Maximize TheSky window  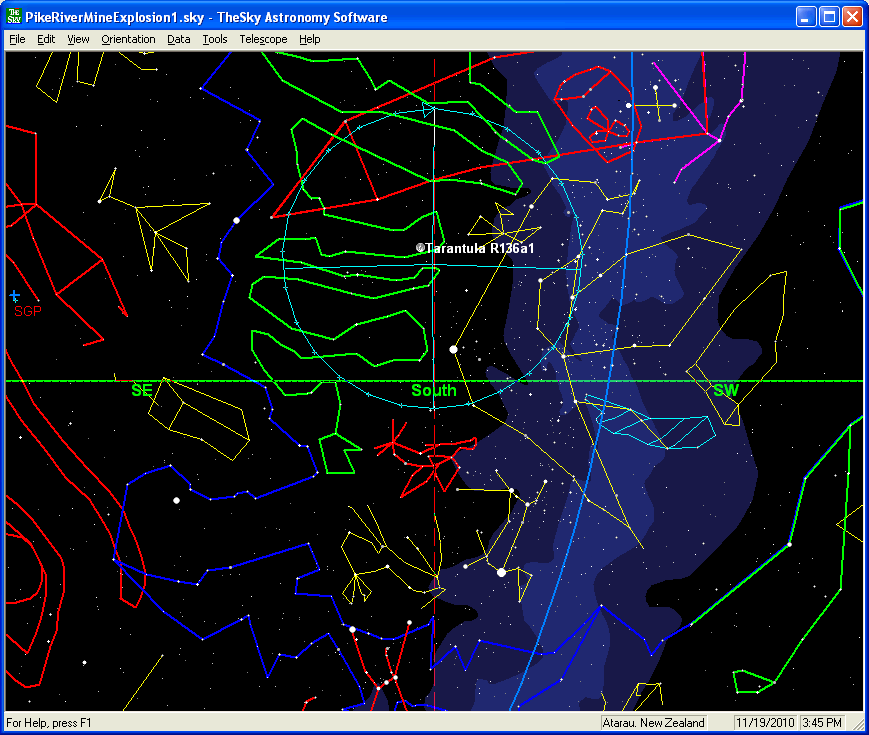(x=829, y=17)
